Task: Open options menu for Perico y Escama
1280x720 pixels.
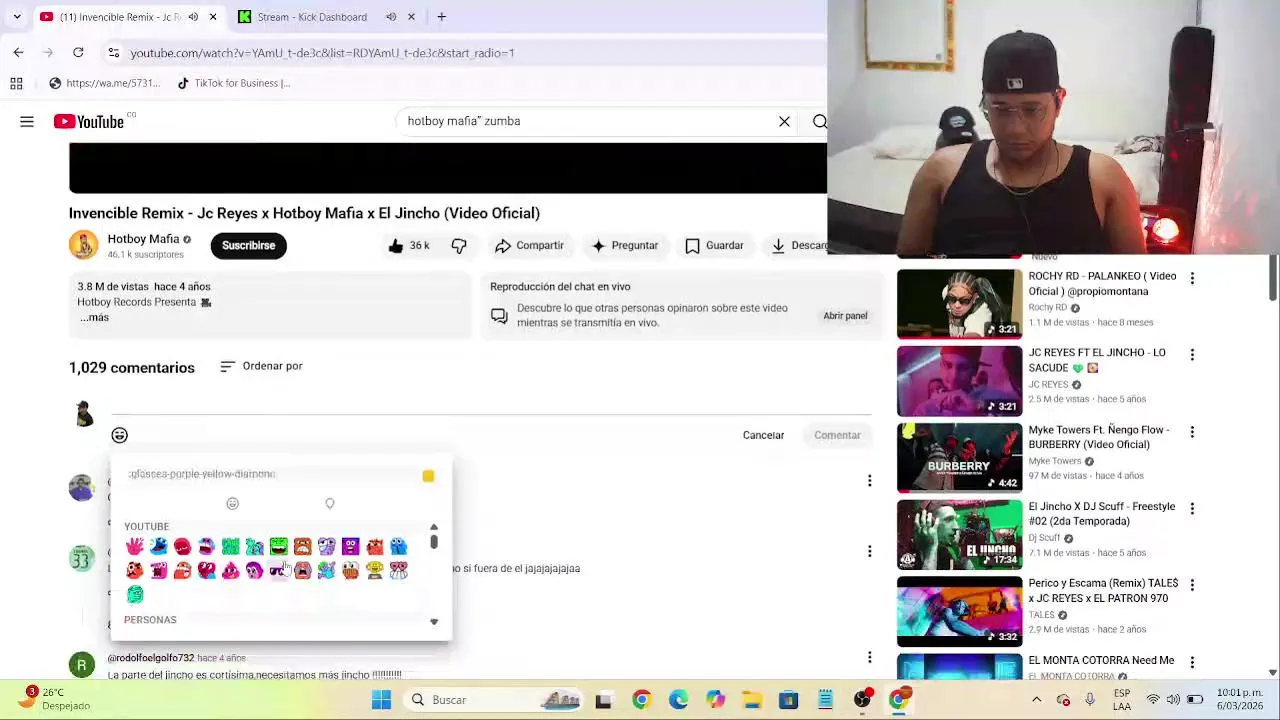Action: (x=1192, y=585)
